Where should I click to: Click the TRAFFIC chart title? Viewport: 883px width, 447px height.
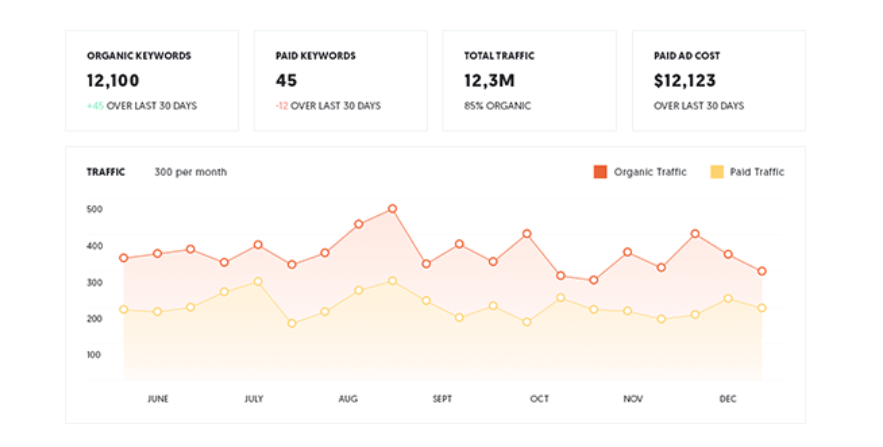point(105,172)
